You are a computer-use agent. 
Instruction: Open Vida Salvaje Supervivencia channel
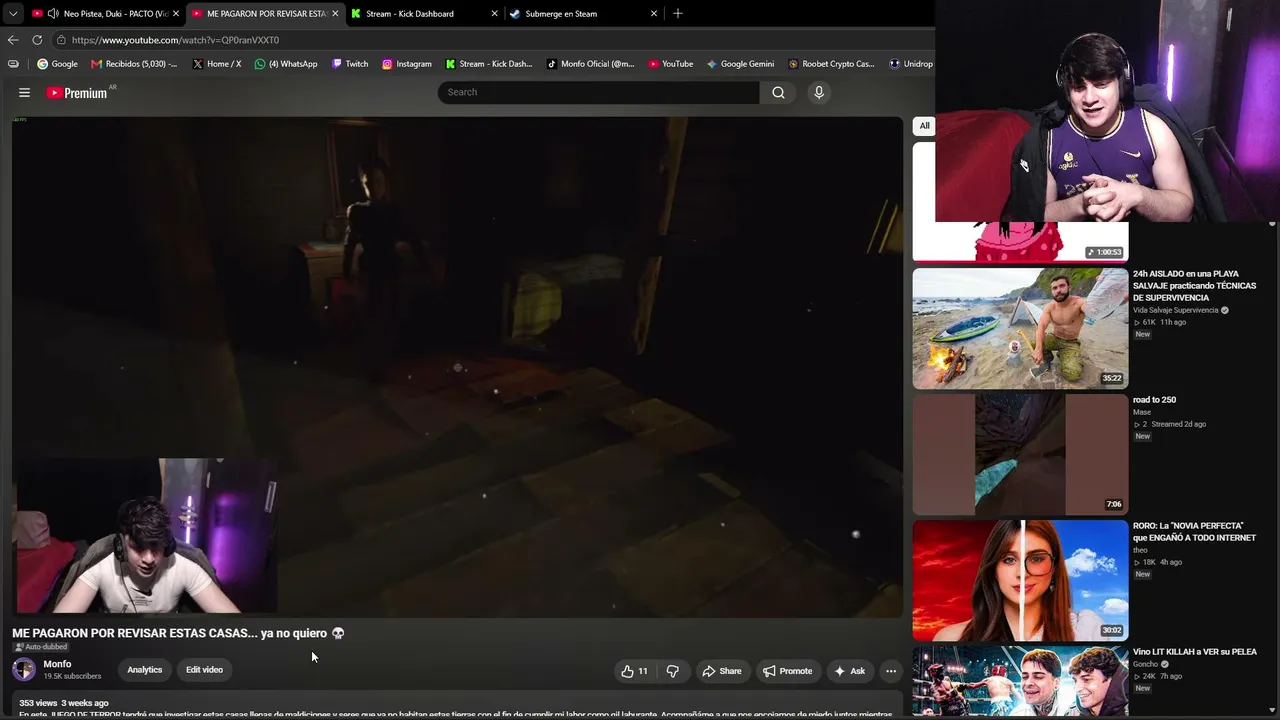tap(1175, 310)
